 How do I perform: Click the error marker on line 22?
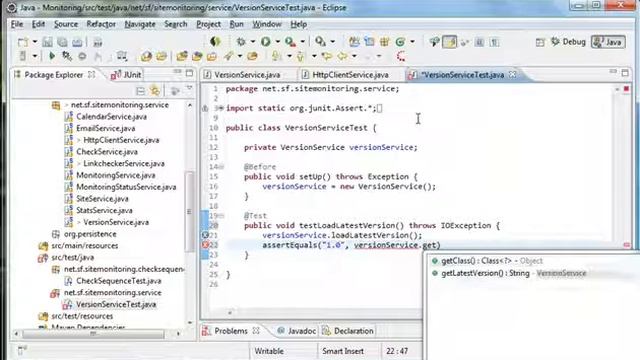[x=205, y=245]
